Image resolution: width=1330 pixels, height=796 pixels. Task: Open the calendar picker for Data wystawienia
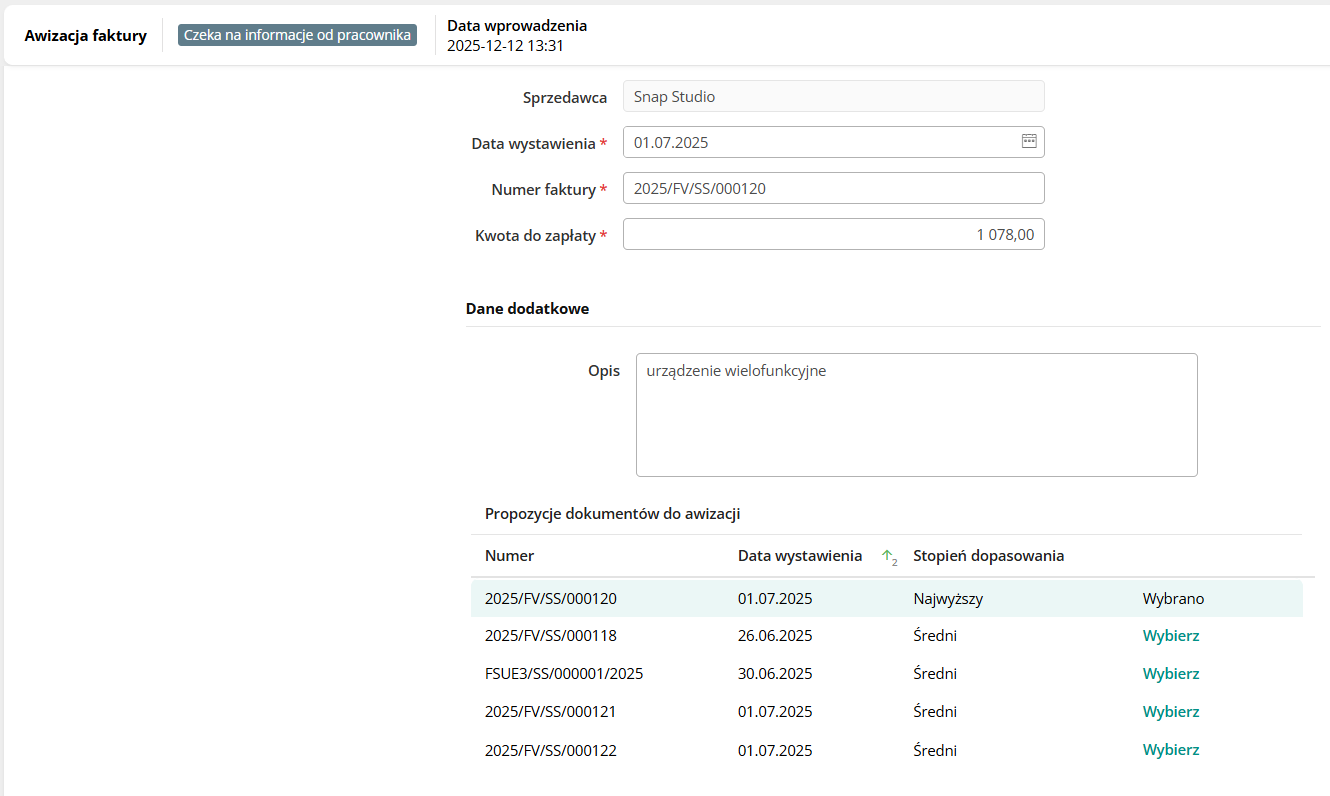[1029, 142]
